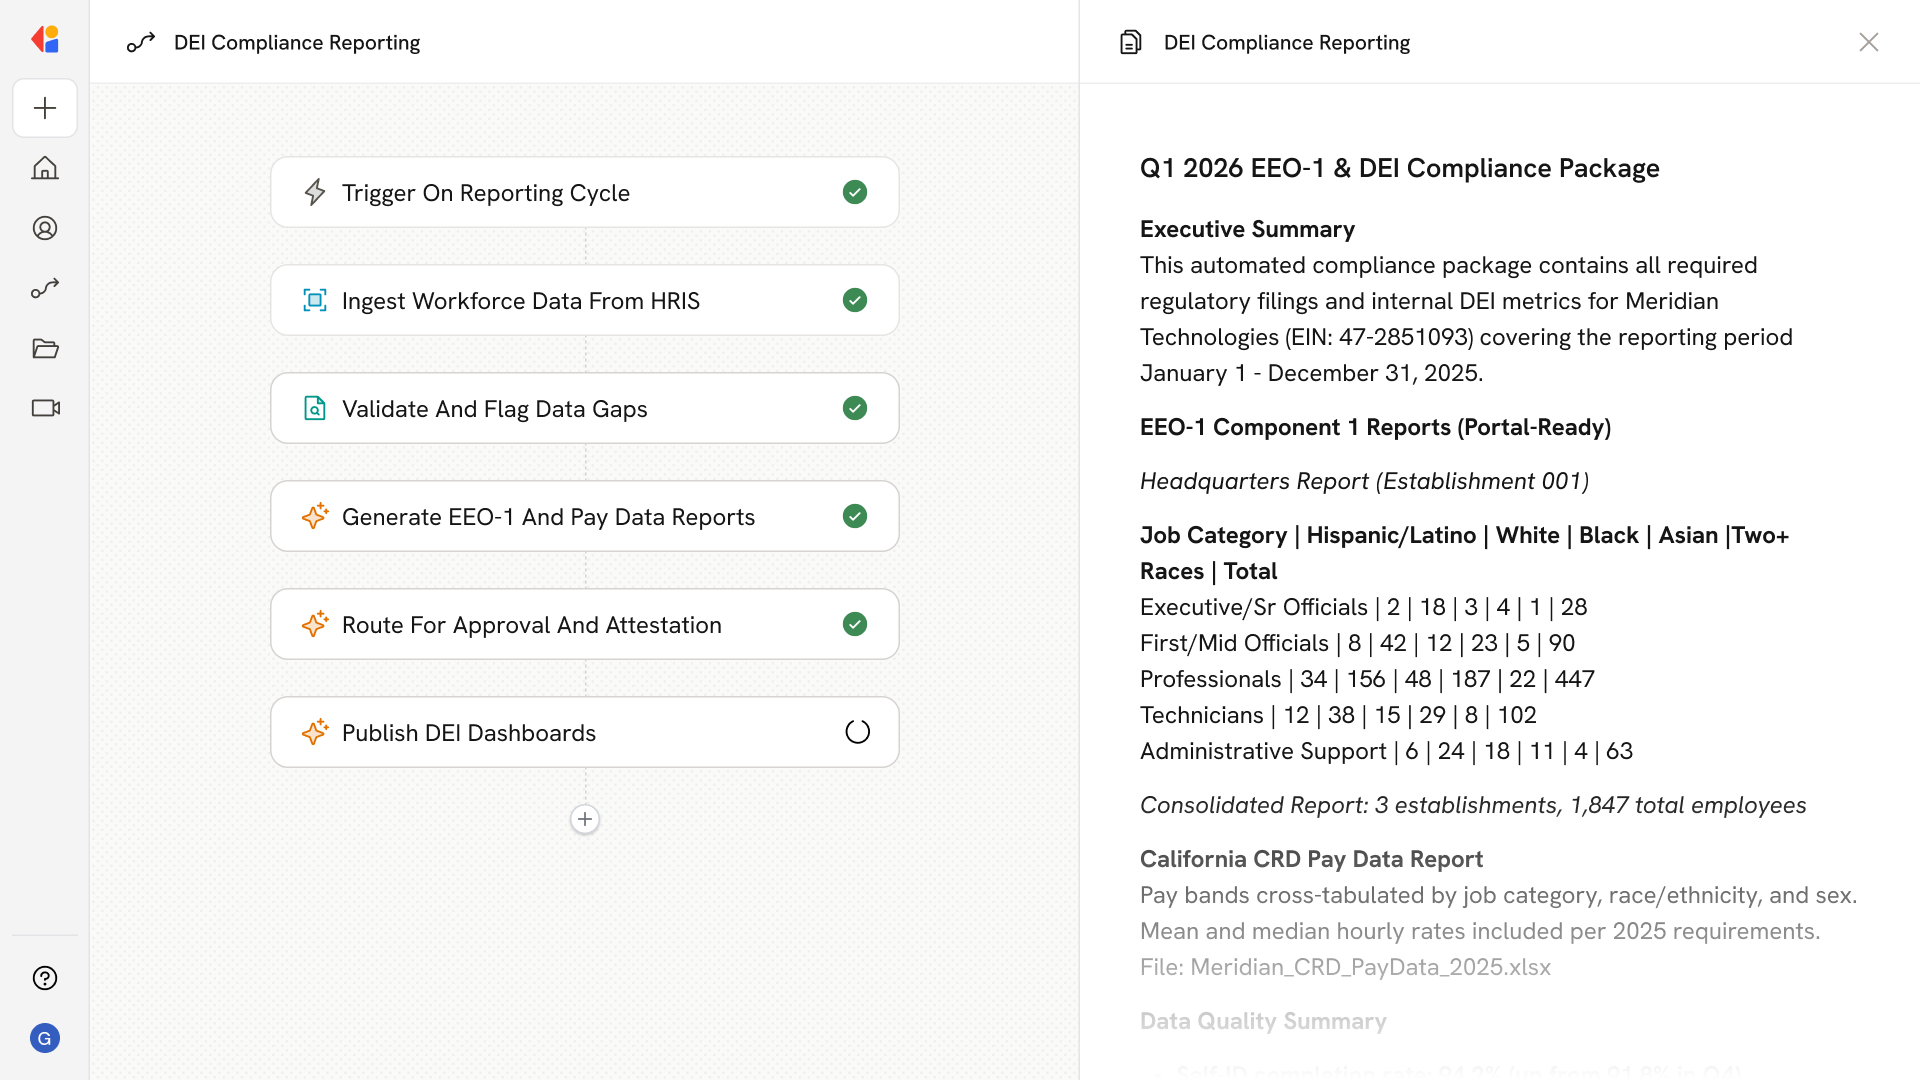Screen dimensions: 1920x1080
Task: Click the loading spinner on Publish DEI Dashboards
Action: coord(857,732)
